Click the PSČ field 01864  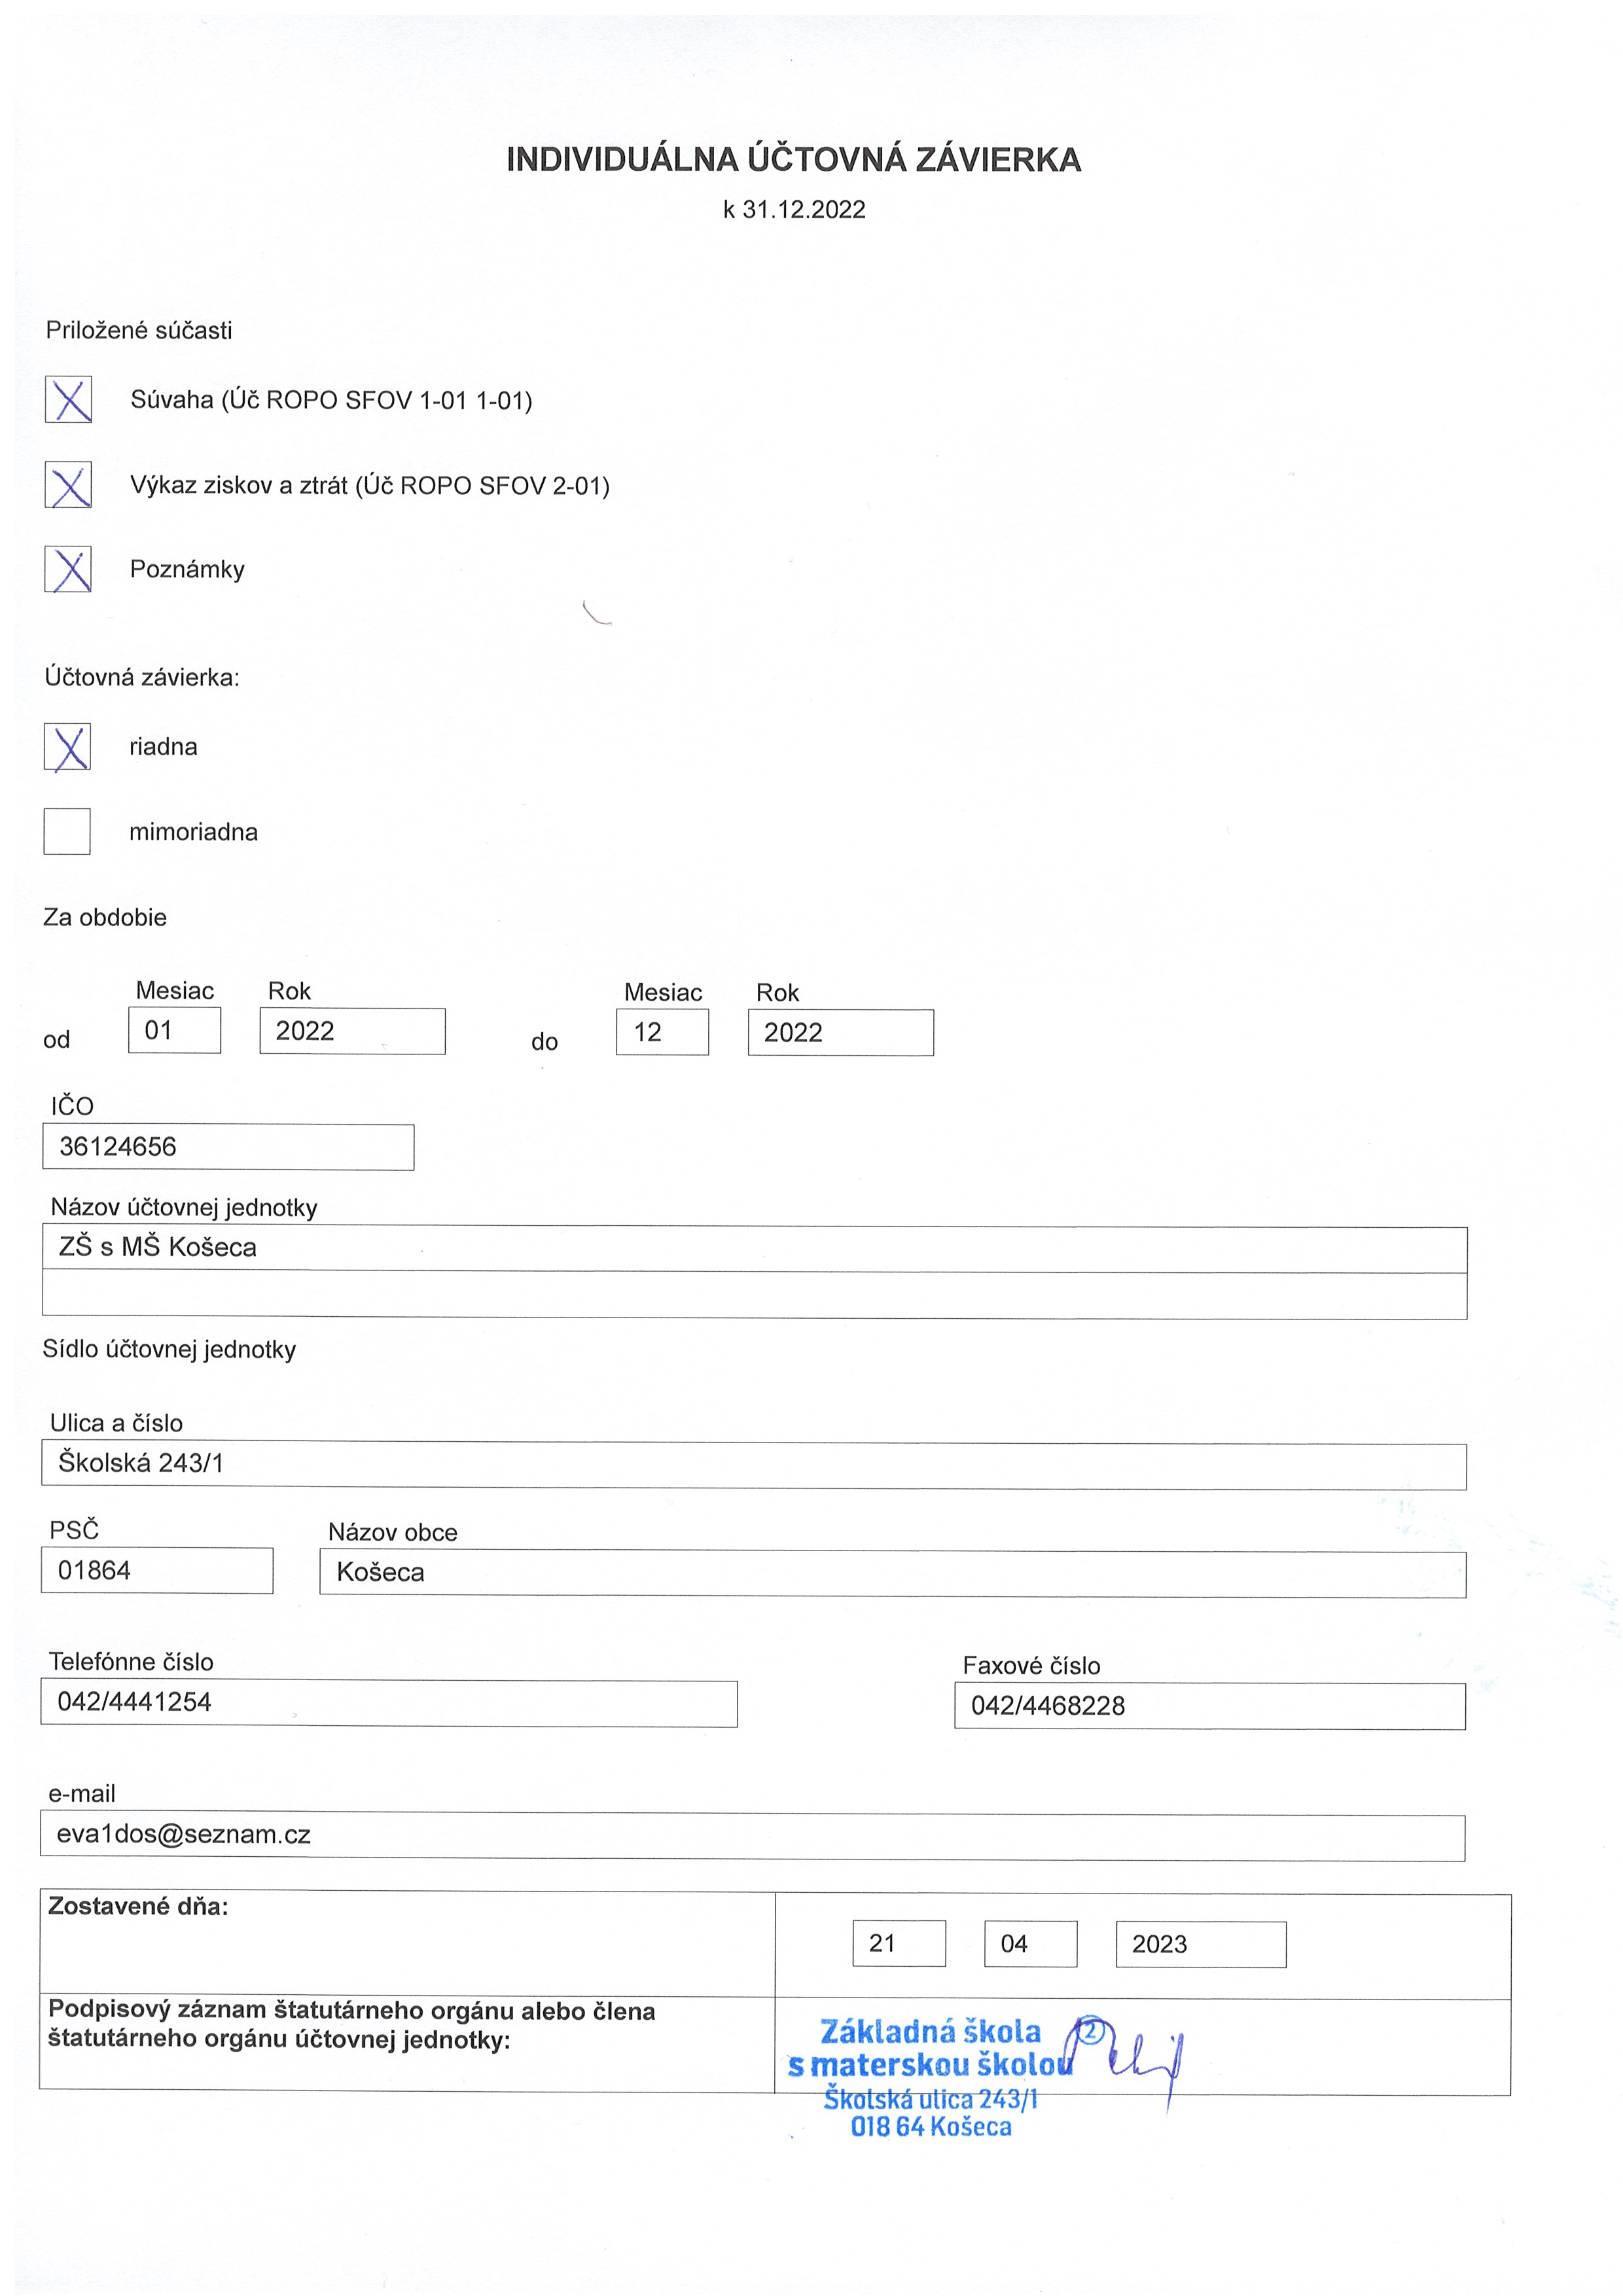[157, 1570]
